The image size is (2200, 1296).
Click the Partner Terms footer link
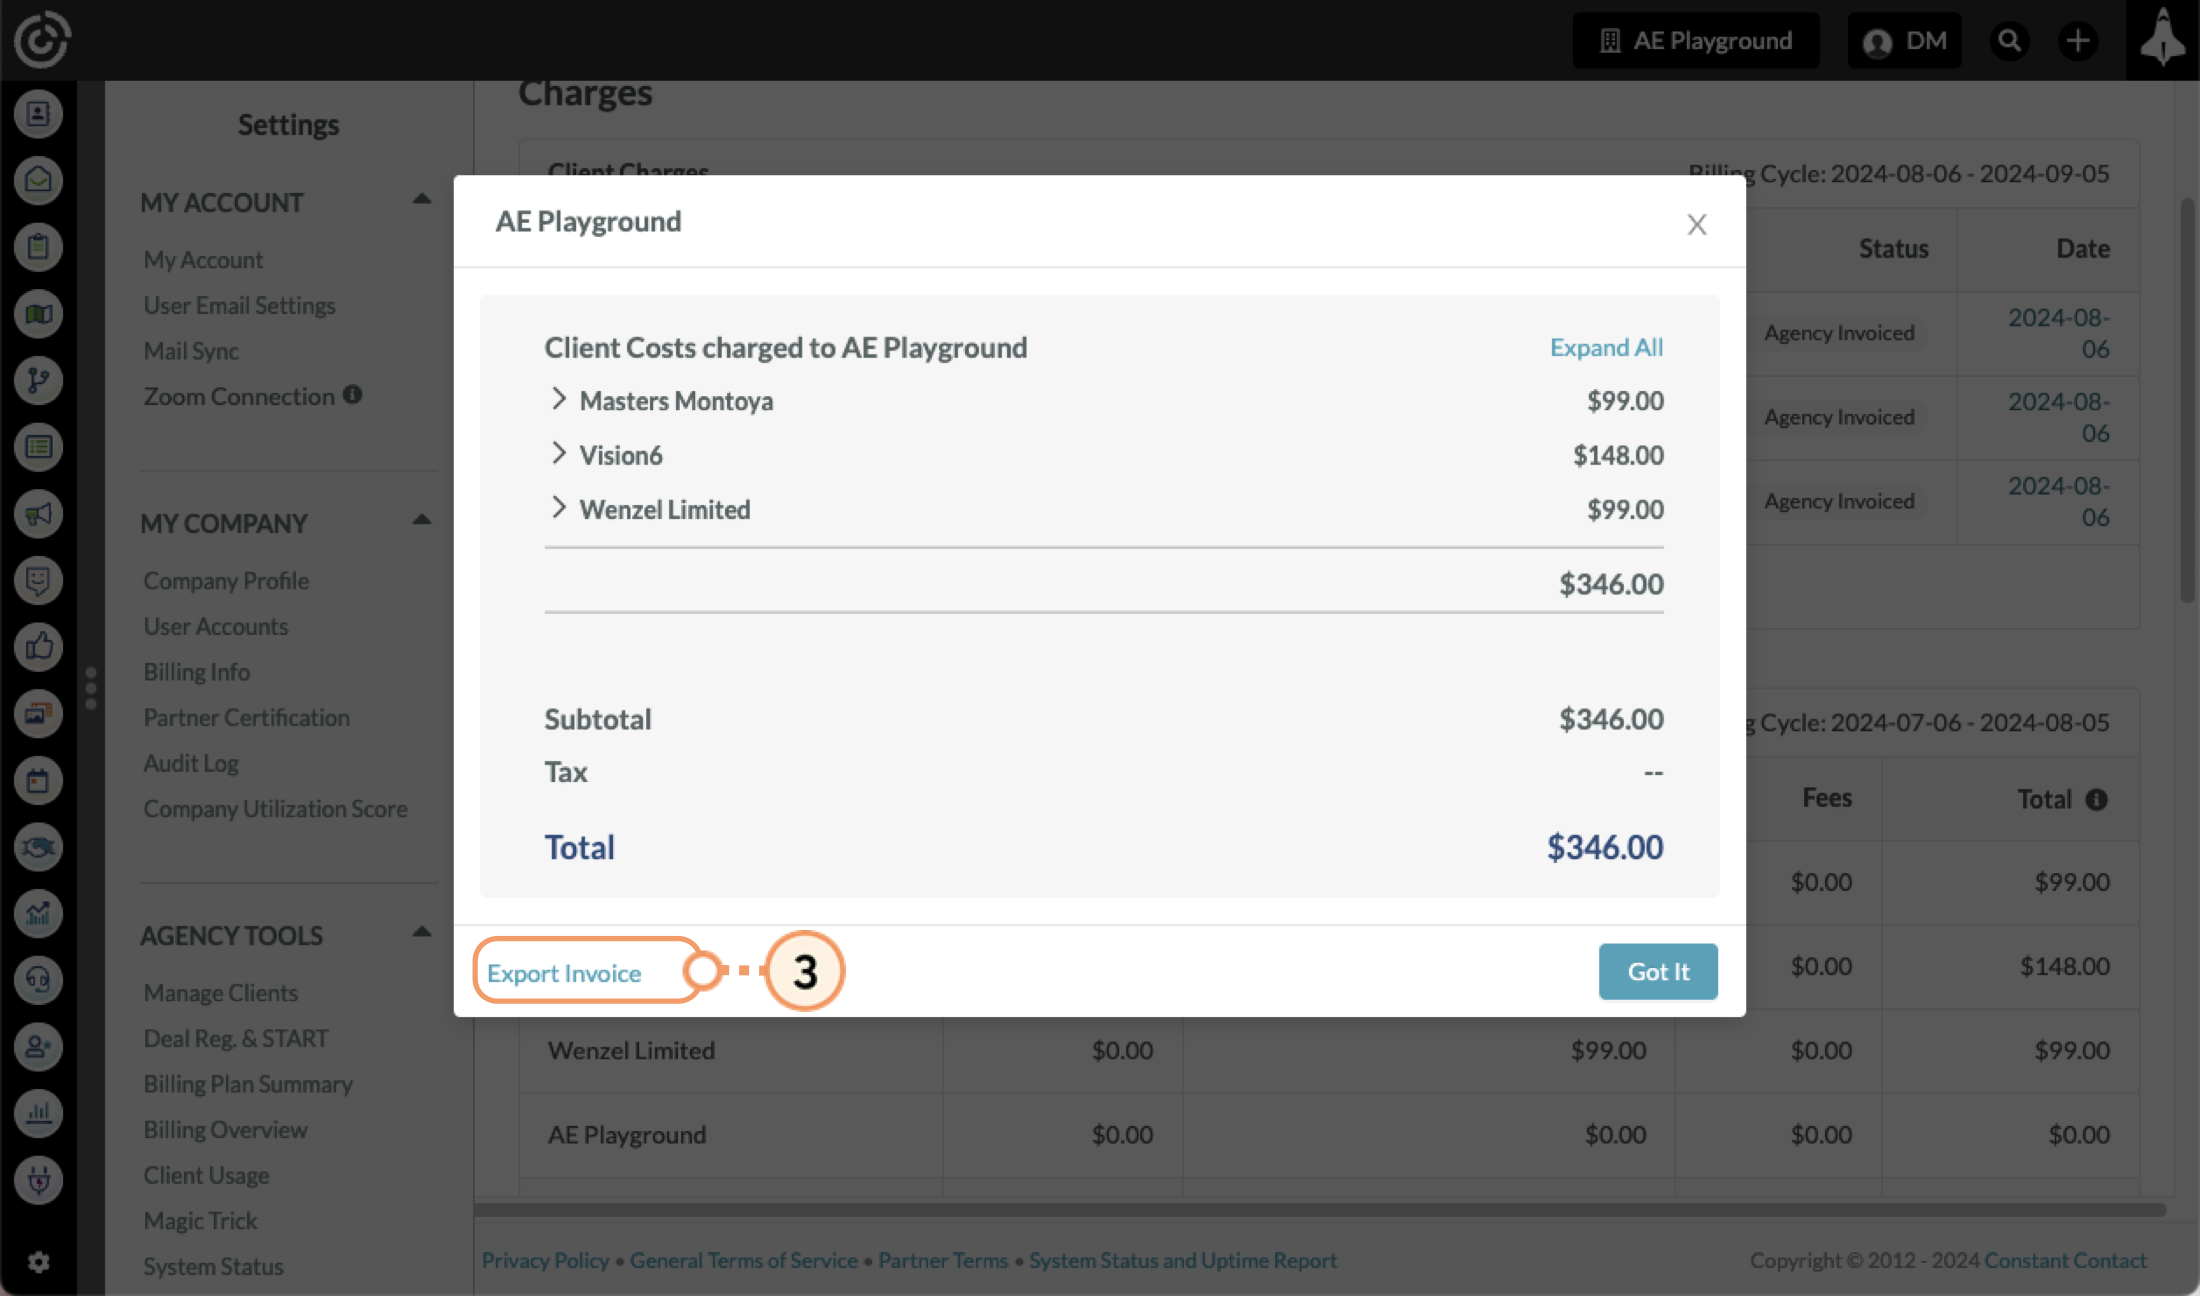(x=943, y=1260)
